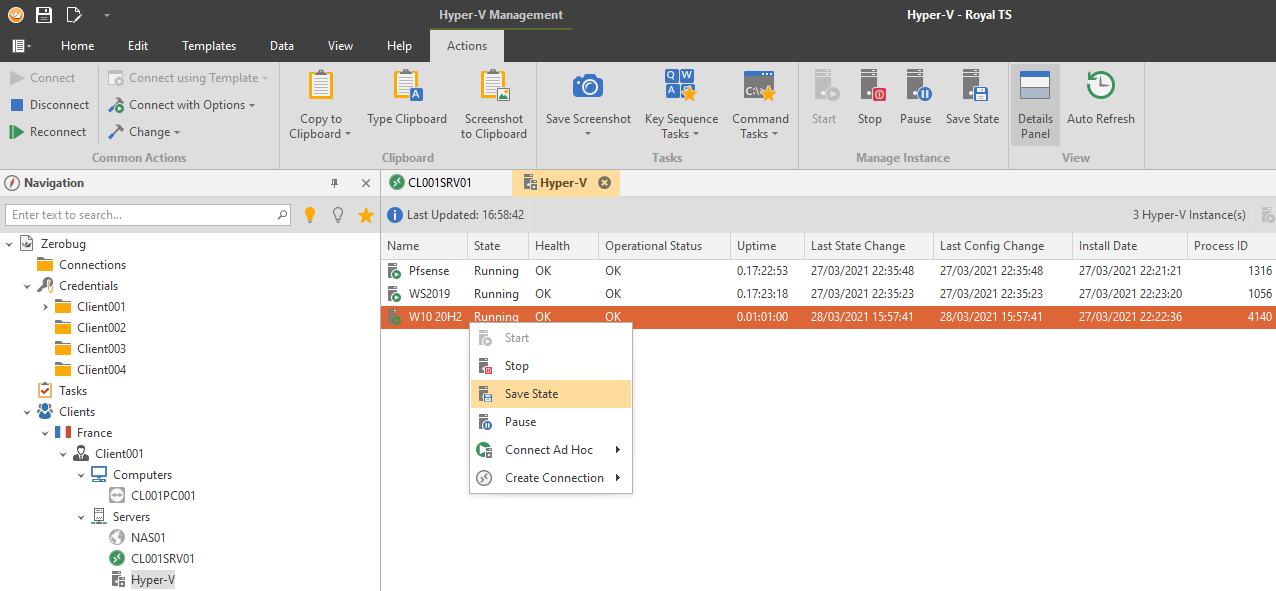The height and width of the screenshot is (591, 1276).
Task: Open Create Connection submenu
Action: (x=551, y=478)
